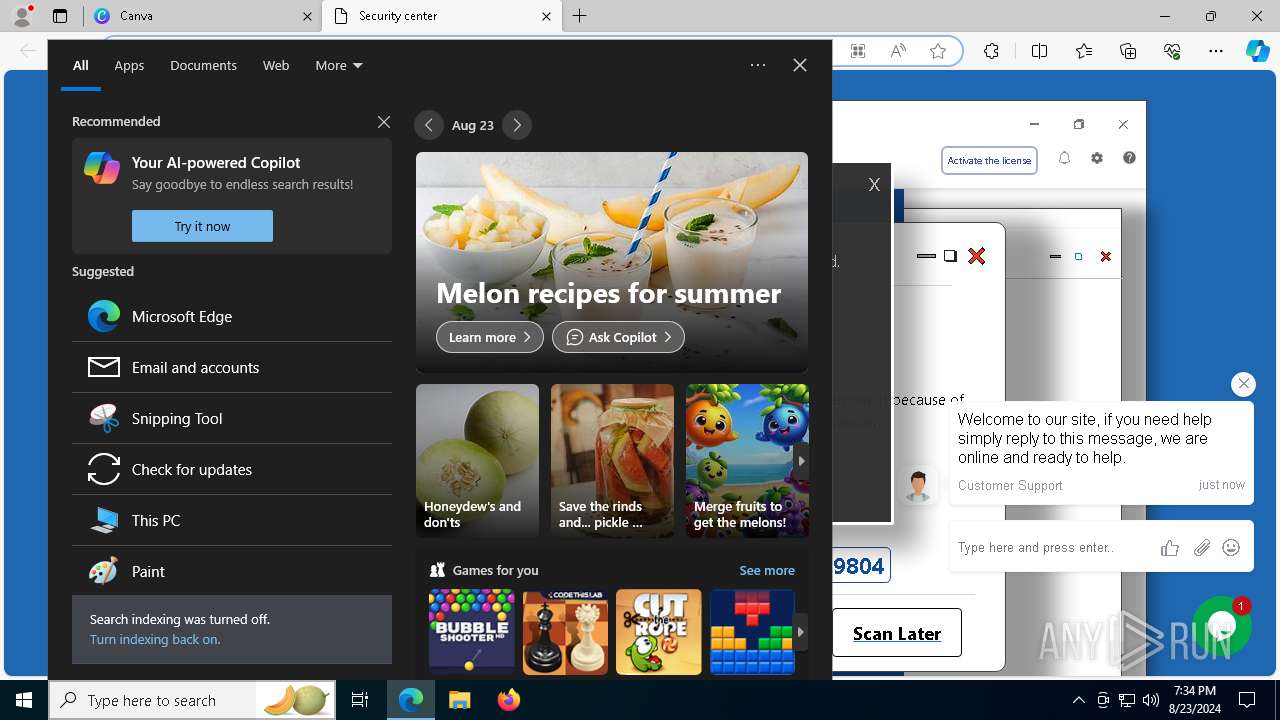Image resolution: width=1280 pixels, height=720 pixels.
Task: Open Browser essentials heart icon
Action: coord(1172,51)
